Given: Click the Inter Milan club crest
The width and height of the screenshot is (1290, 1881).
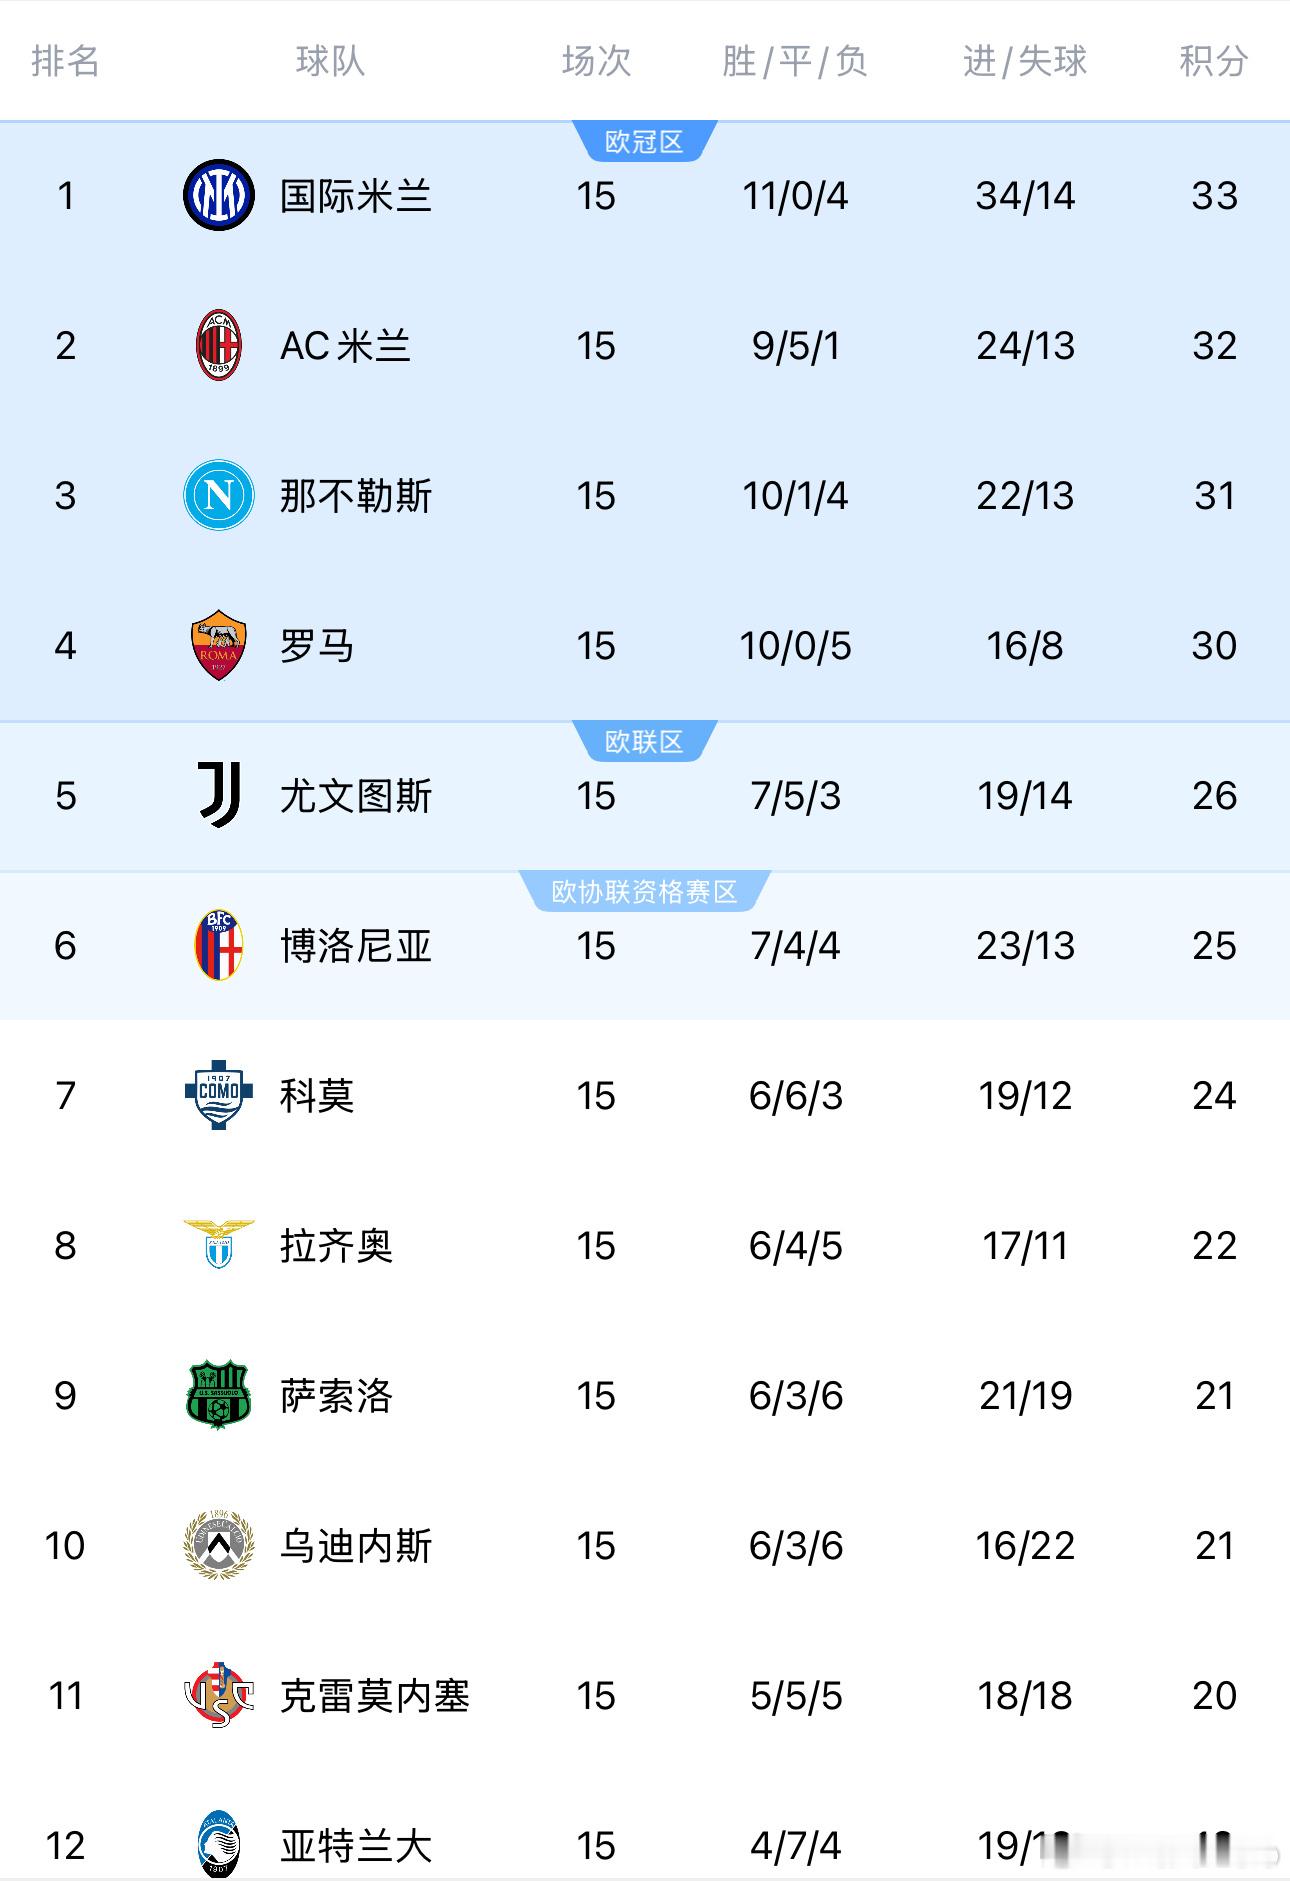Looking at the screenshot, I should pyautogui.click(x=218, y=195).
